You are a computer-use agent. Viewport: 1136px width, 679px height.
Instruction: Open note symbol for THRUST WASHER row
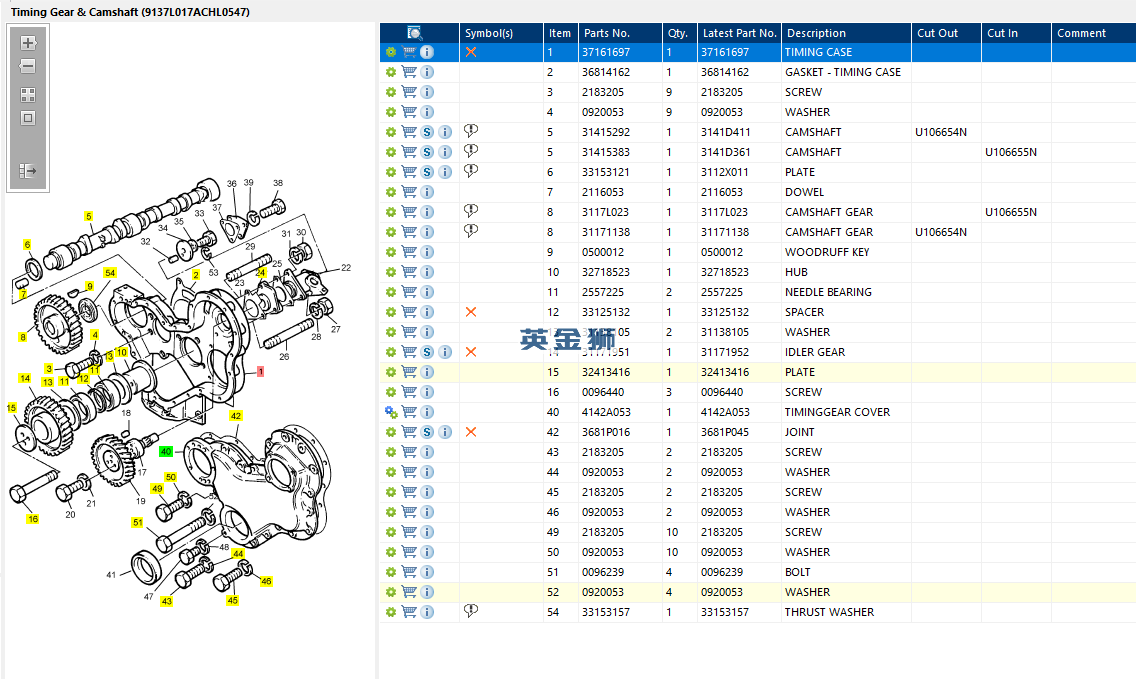point(471,611)
